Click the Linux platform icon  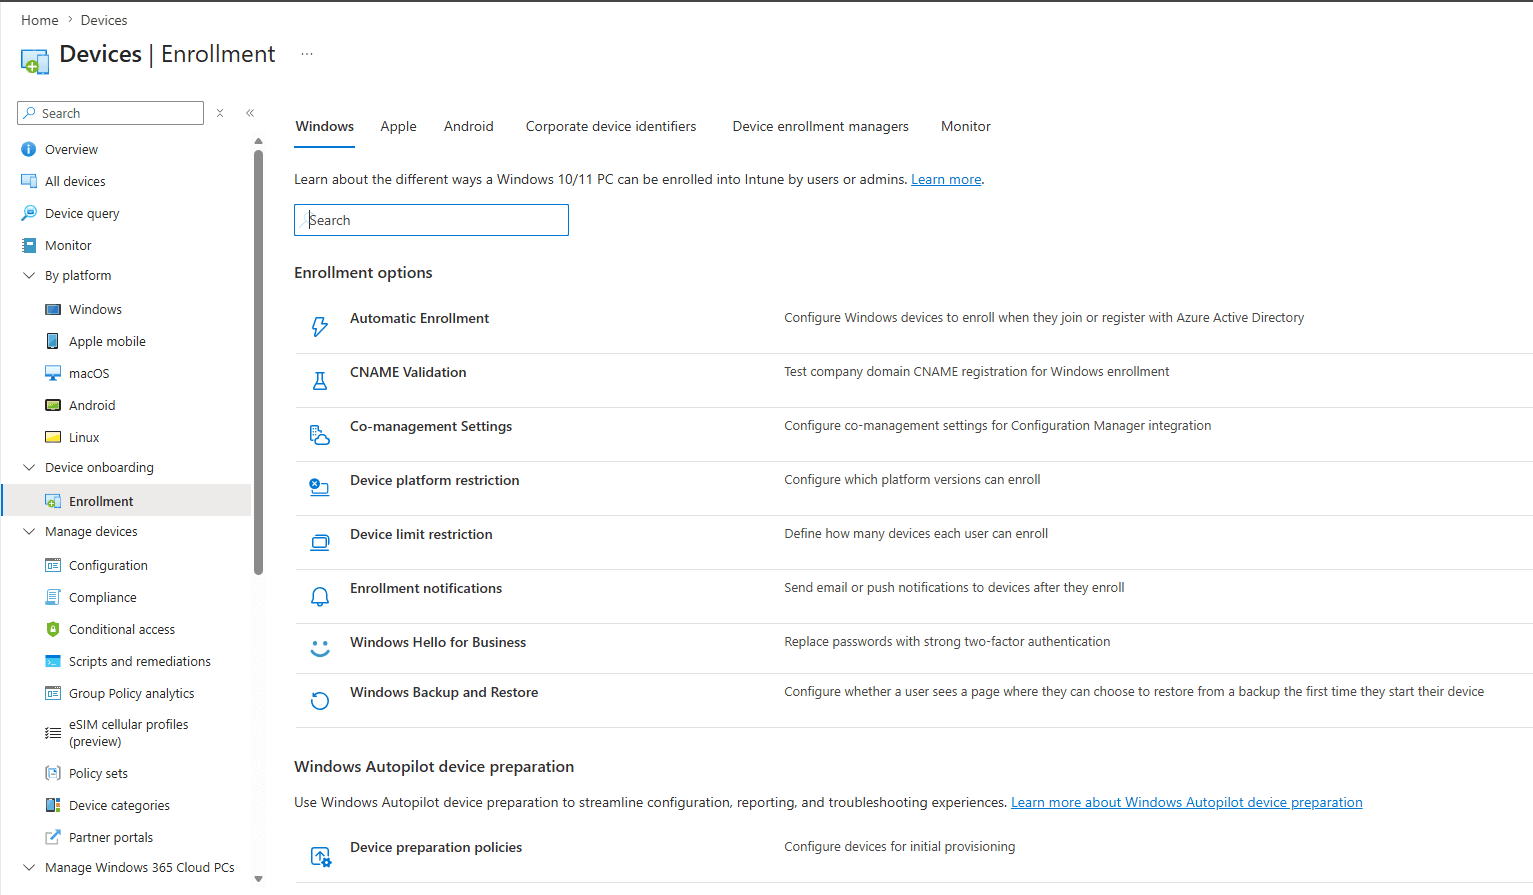53,437
